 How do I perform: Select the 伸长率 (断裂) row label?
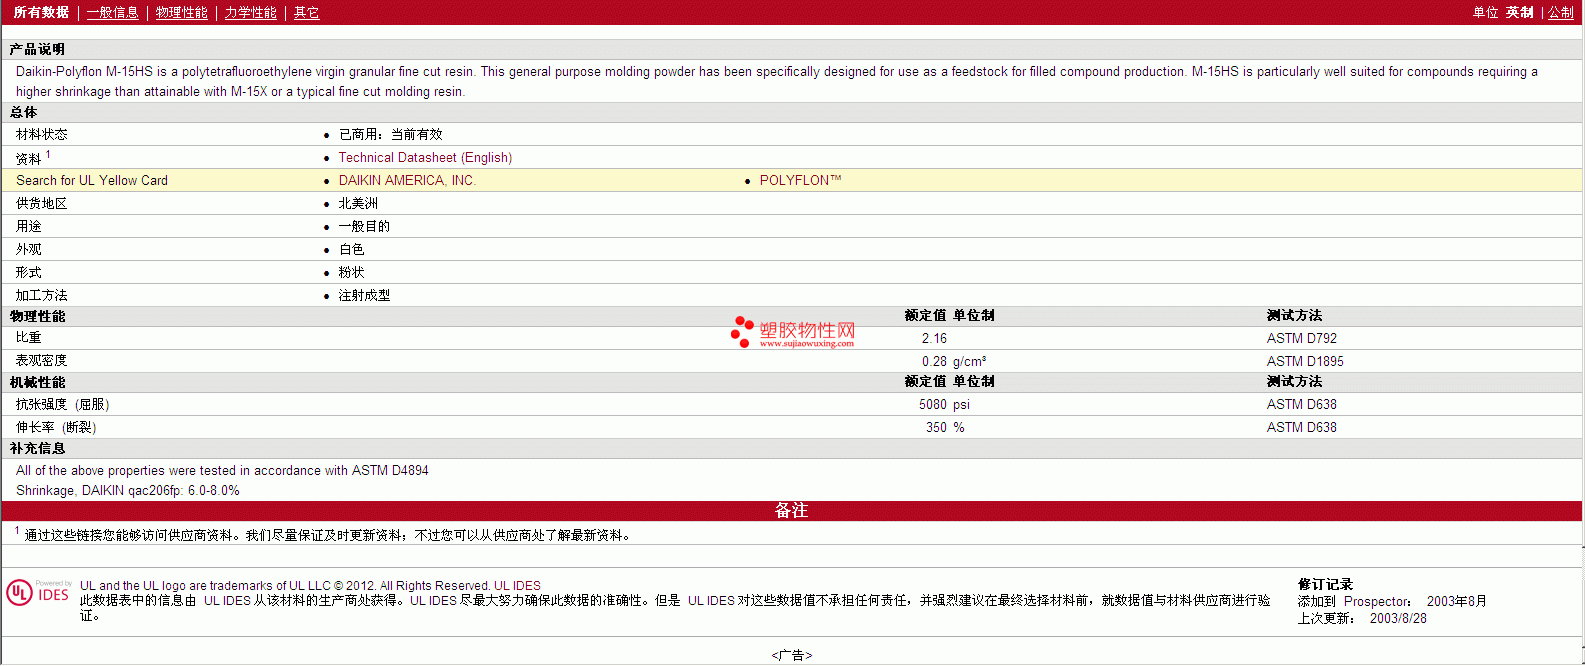coord(56,427)
